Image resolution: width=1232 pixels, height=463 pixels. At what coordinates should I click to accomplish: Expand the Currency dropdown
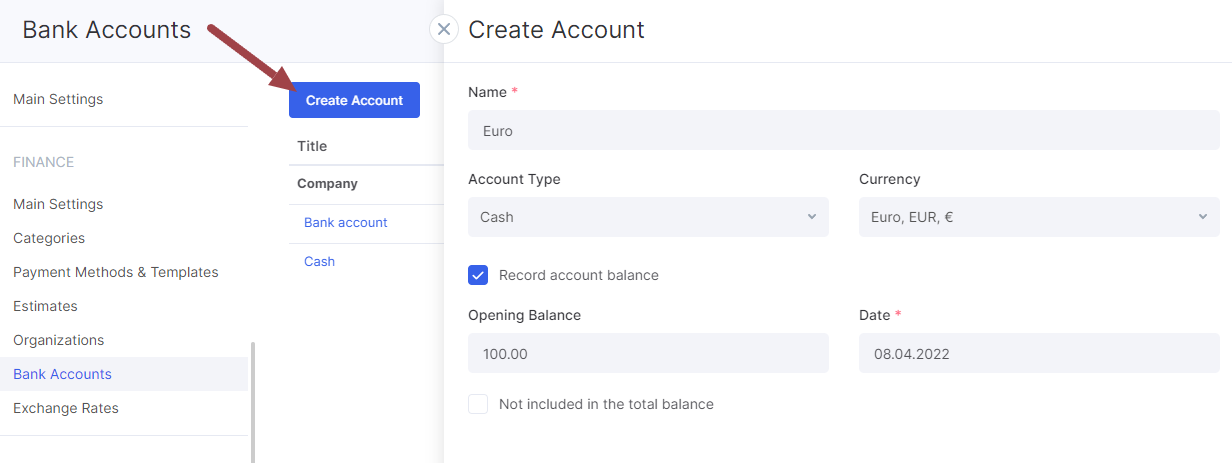pyautogui.click(x=1039, y=217)
